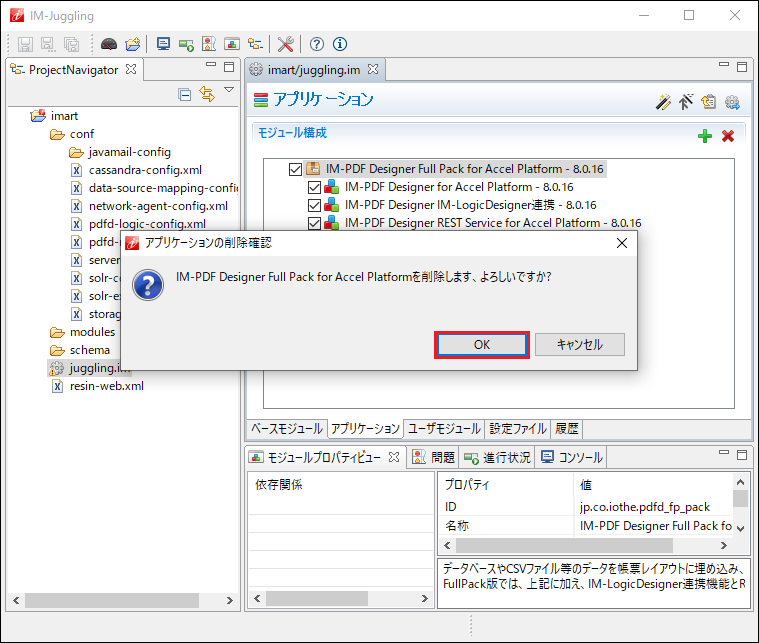The image size is (759, 643).
Task: Click the progress status toolbar icon
Action: pyautogui.click(x=186, y=45)
